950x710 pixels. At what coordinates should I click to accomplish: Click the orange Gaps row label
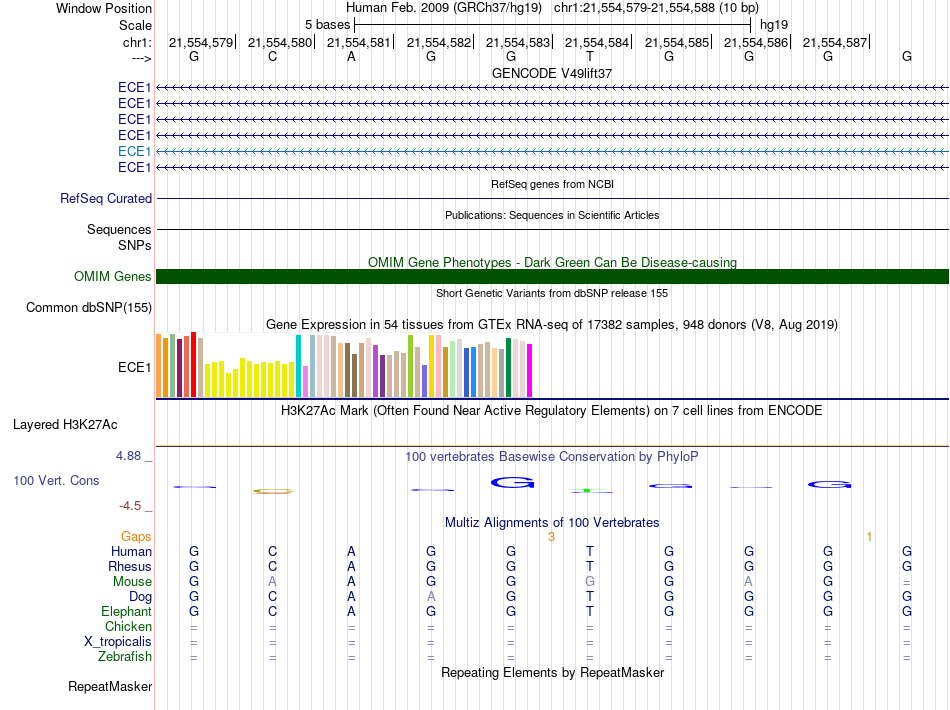[136, 537]
